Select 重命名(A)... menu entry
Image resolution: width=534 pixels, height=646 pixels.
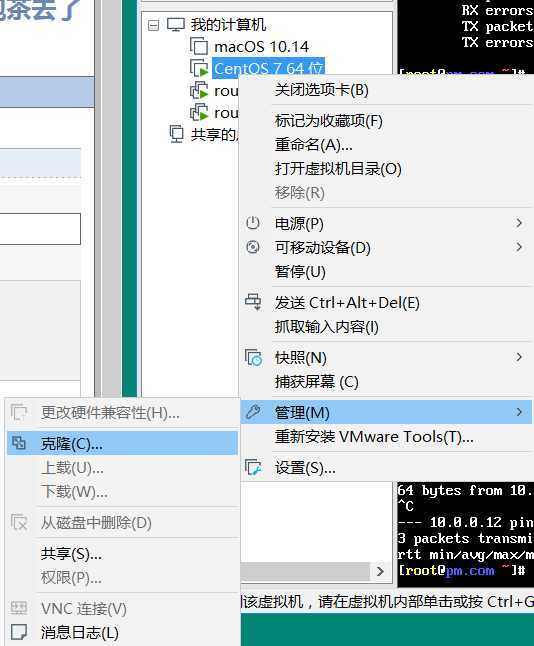(x=314, y=145)
